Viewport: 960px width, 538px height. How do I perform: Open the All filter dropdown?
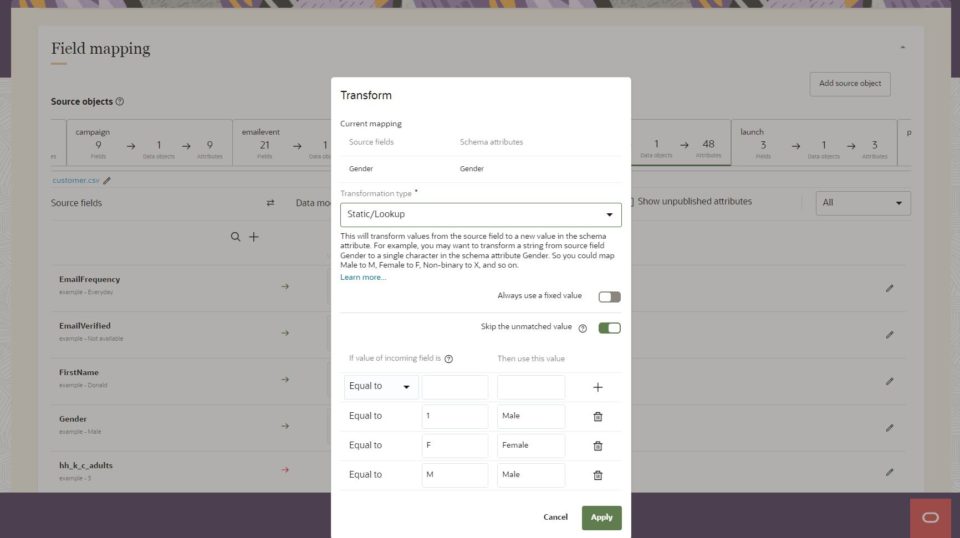[x=862, y=203]
